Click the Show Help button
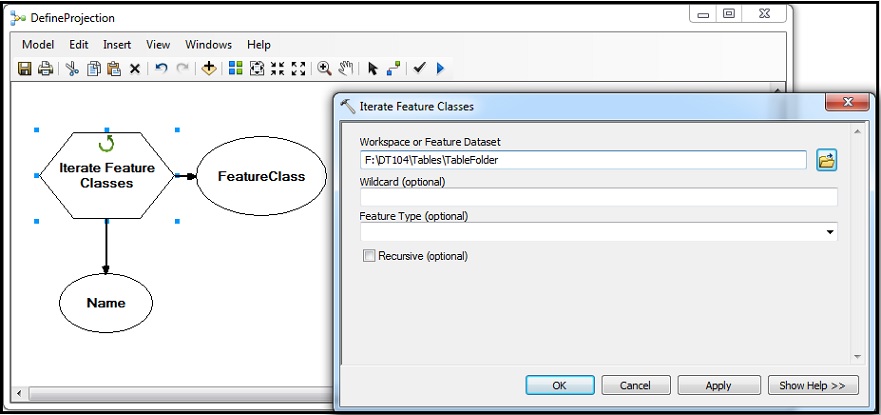 [813, 385]
